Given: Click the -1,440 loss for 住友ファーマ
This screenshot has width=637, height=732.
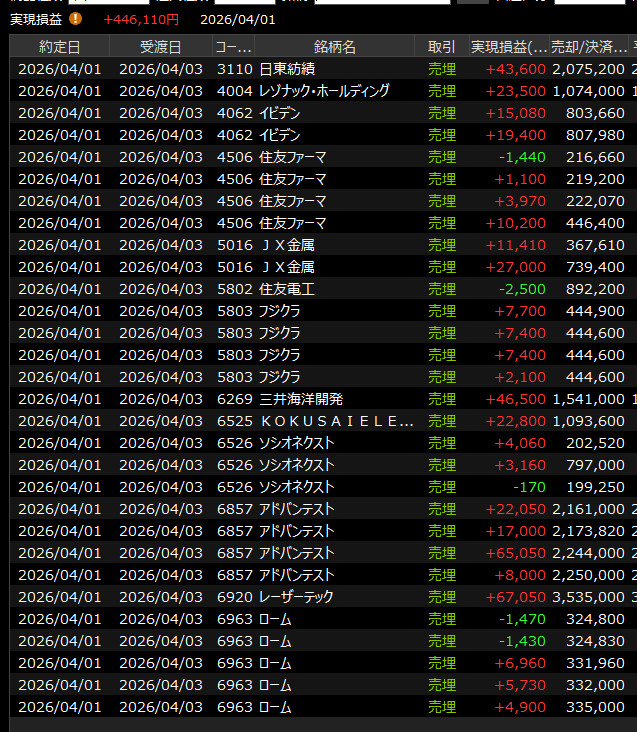Looking at the screenshot, I should 523,157.
